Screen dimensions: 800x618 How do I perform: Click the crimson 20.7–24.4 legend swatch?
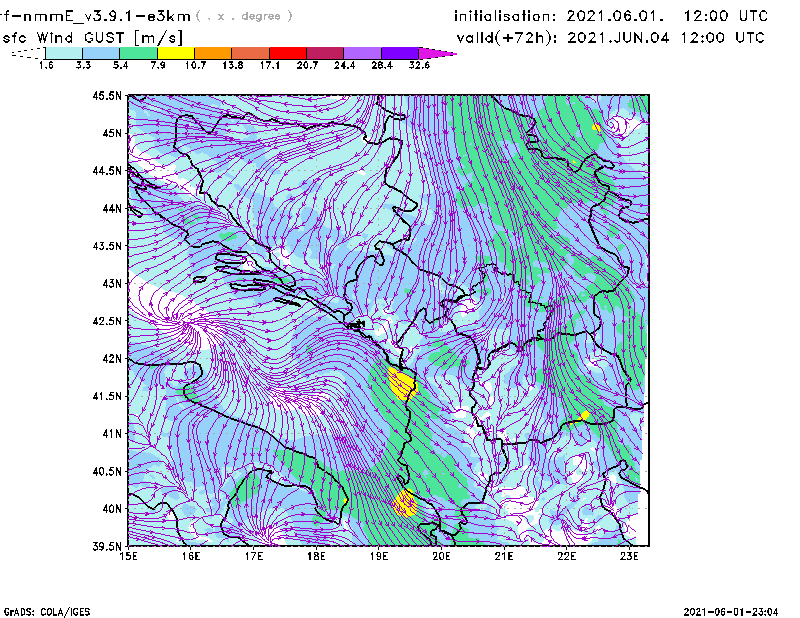click(325, 53)
